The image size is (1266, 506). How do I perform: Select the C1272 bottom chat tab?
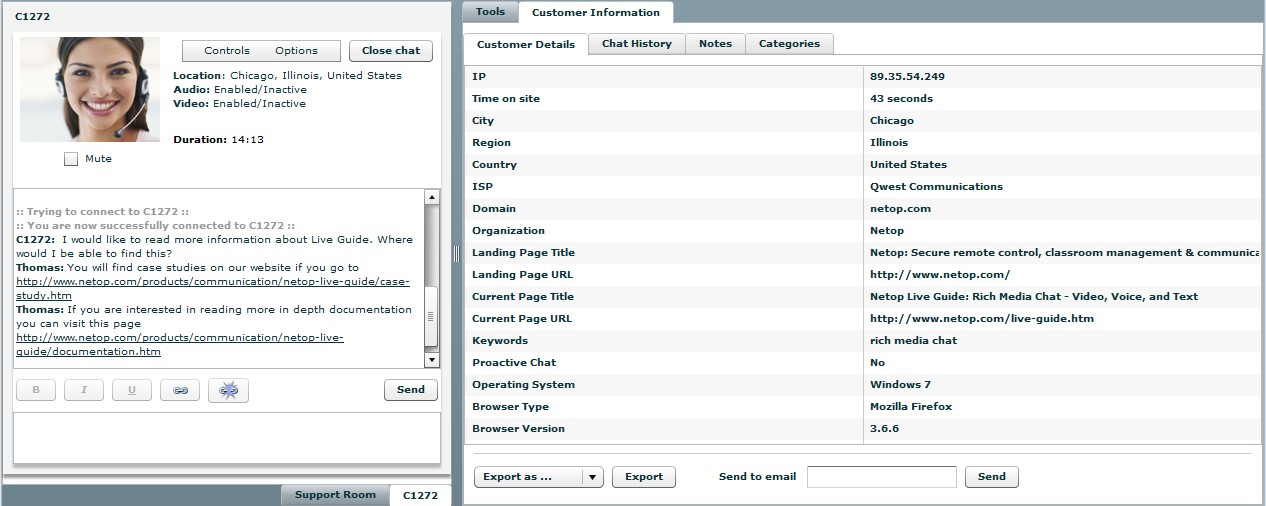[420, 495]
